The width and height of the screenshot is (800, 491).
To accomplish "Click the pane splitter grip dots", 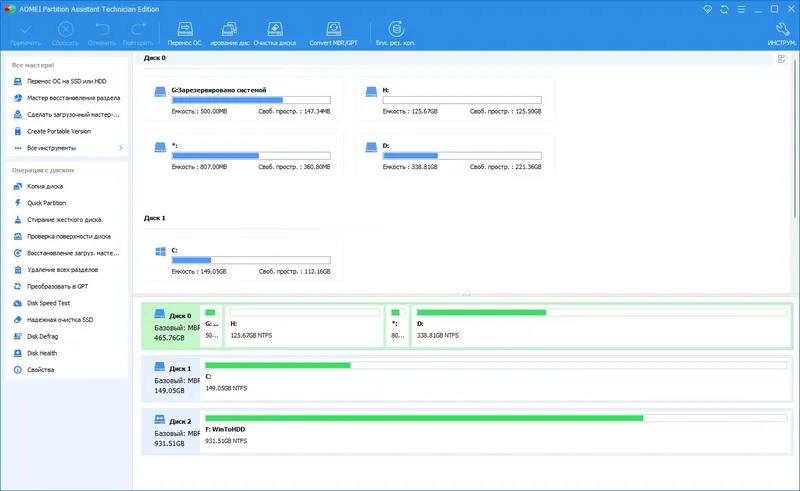I will tap(466, 295).
